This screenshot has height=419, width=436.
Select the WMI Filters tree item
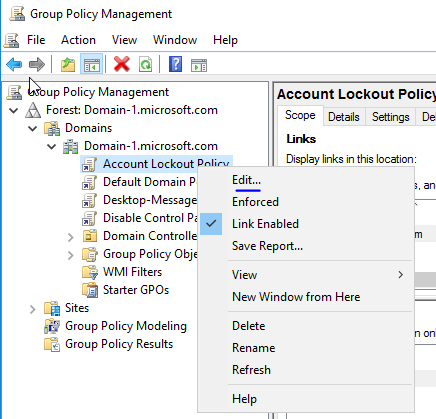[x=132, y=272]
